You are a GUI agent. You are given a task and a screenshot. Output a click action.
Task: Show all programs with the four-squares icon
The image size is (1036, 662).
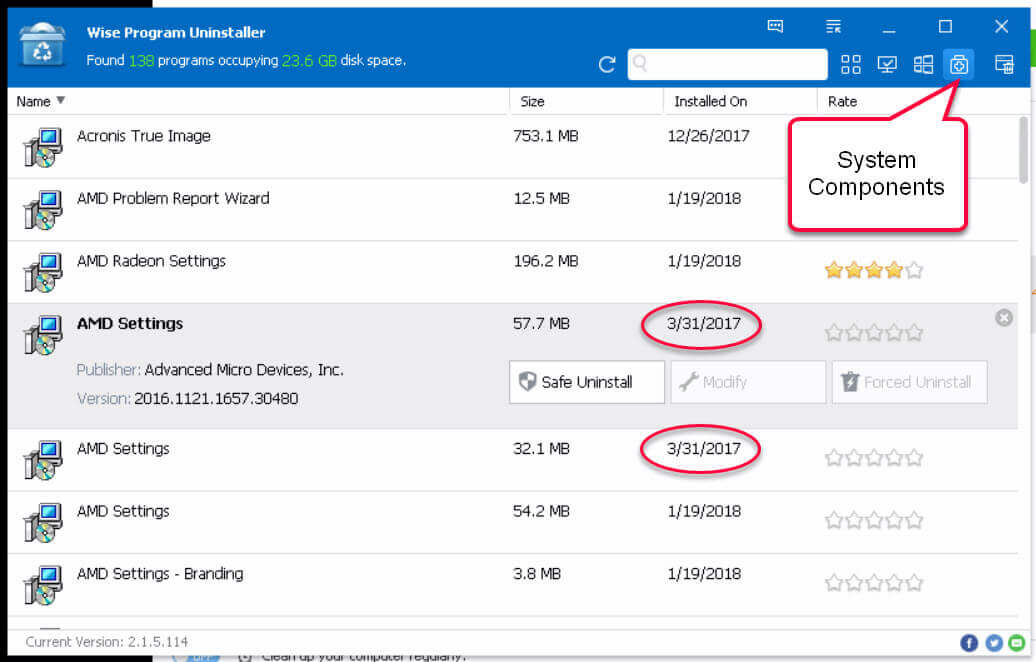point(850,64)
